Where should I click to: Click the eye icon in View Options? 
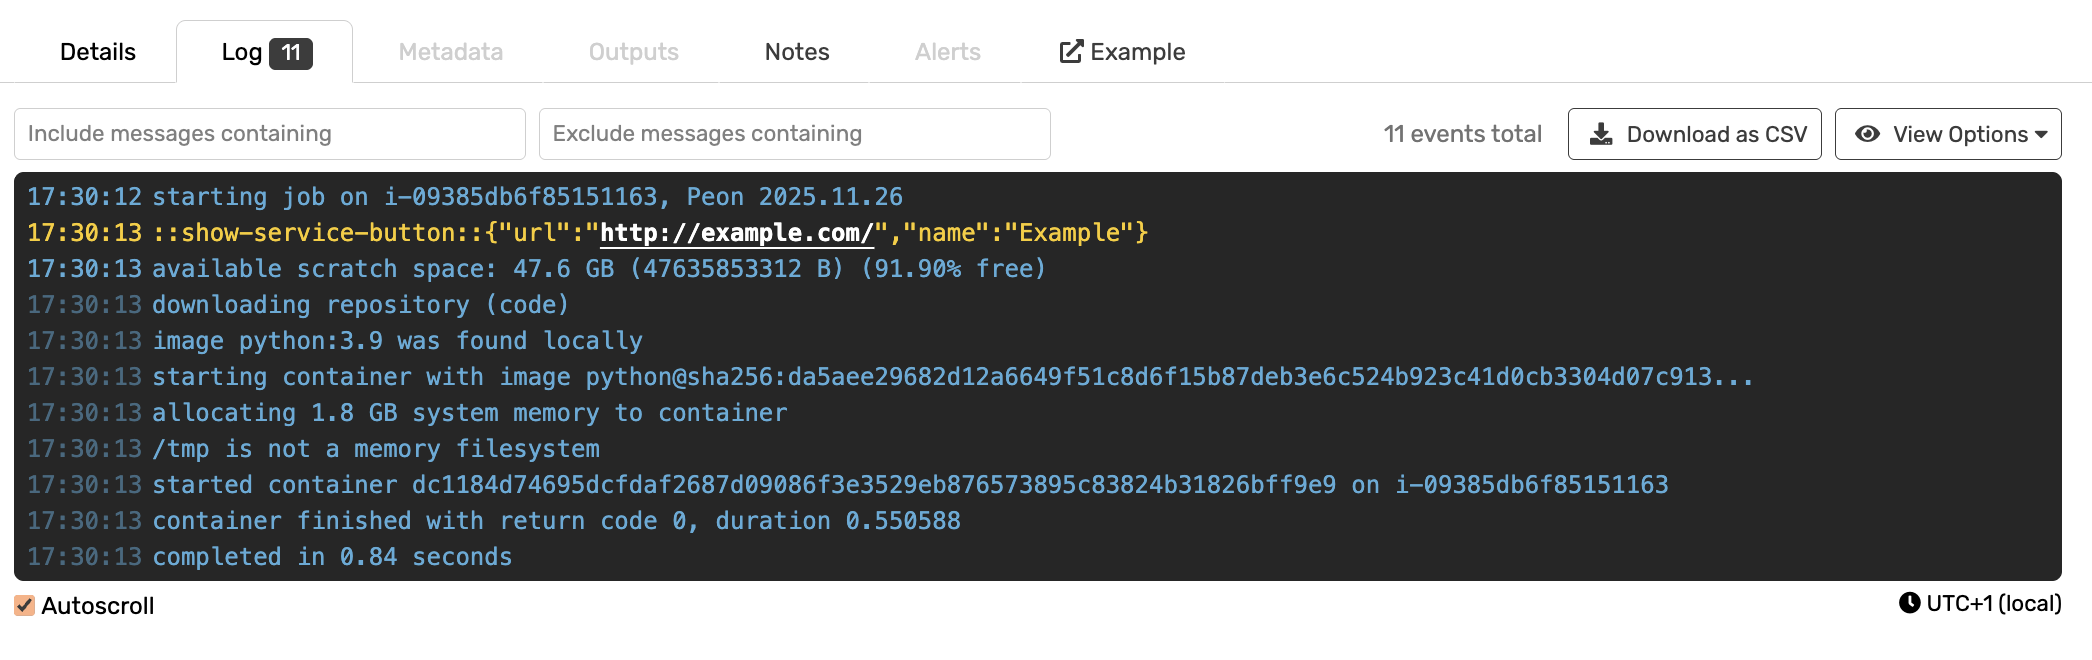(x=1867, y=134)
